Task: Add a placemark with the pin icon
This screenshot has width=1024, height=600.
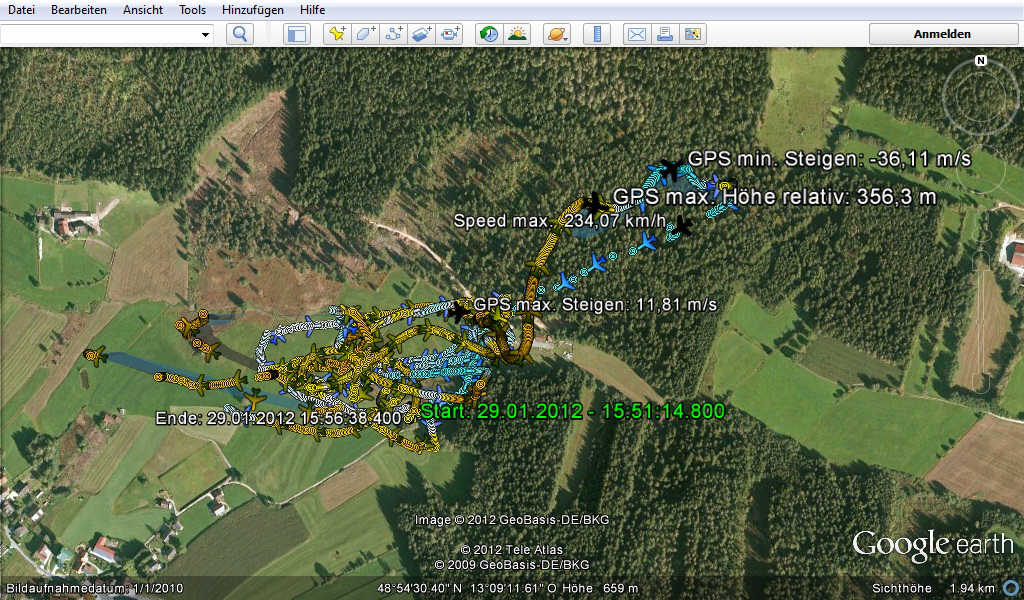Action: (x=338, y=34)
